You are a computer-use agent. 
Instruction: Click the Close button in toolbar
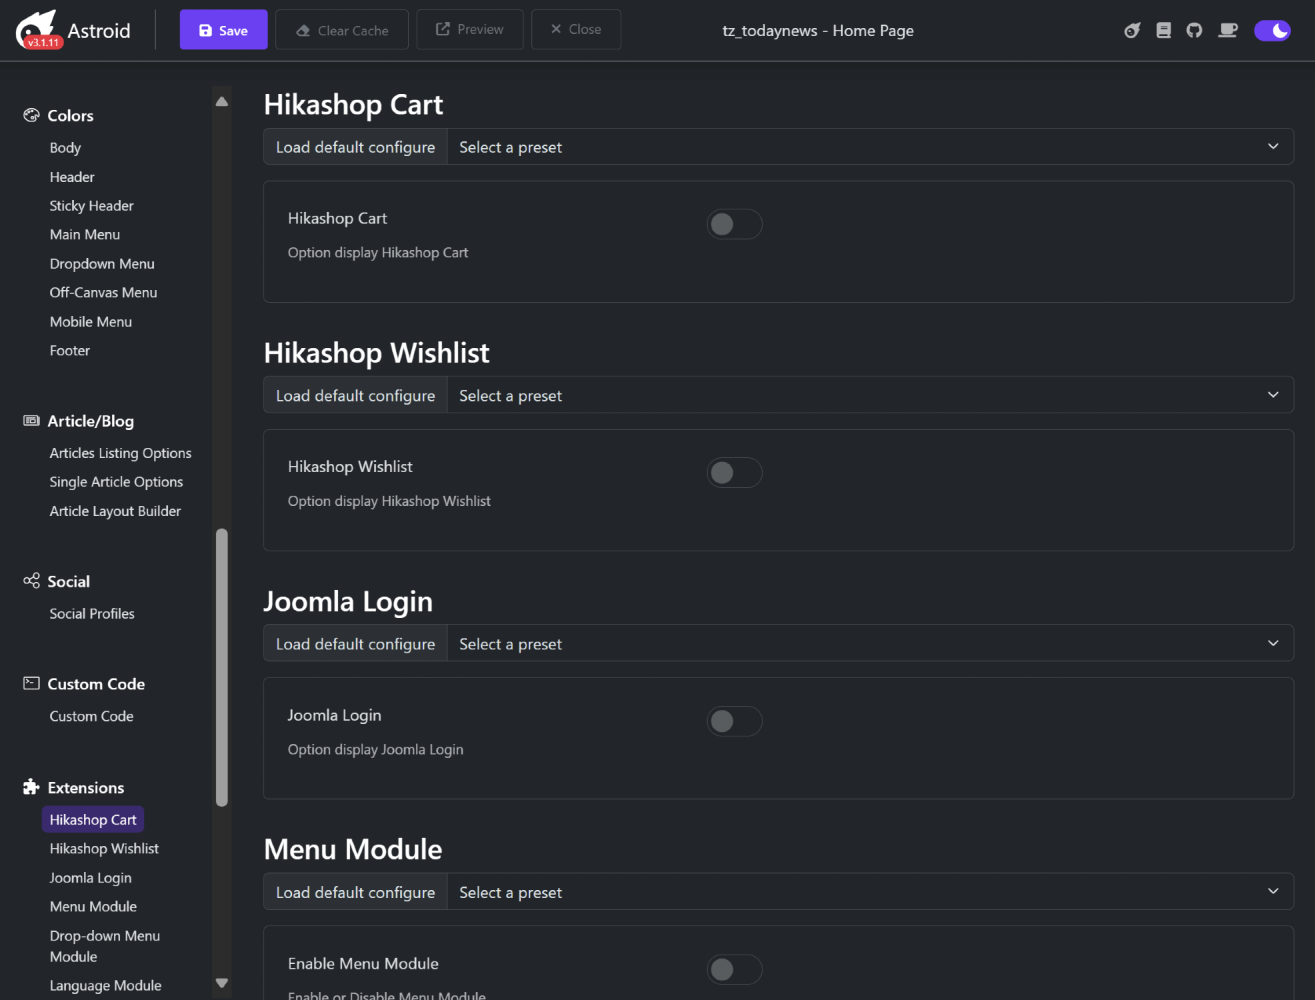576,30
